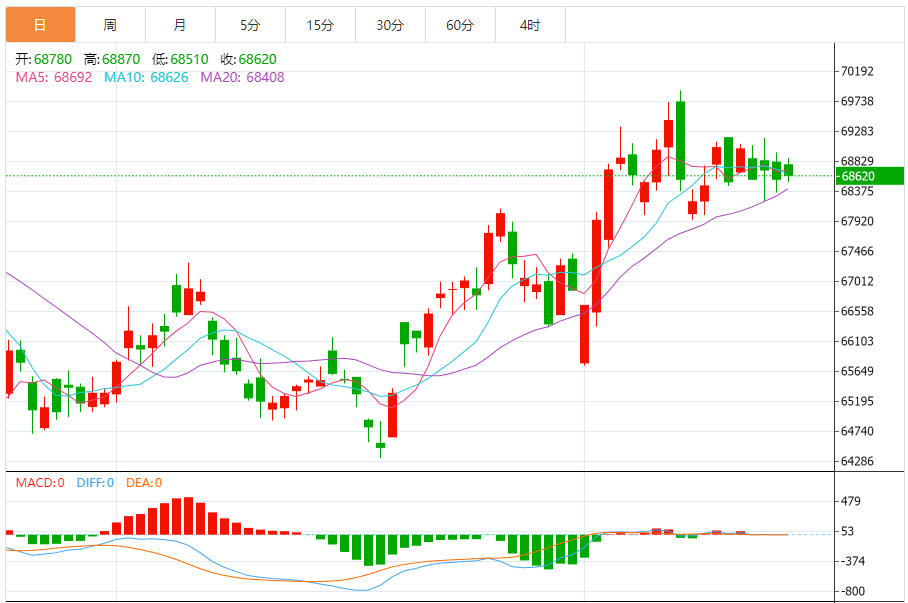Open the 15分 interval tab
Viewport: 908px width, 603px height.
(320, 25)
